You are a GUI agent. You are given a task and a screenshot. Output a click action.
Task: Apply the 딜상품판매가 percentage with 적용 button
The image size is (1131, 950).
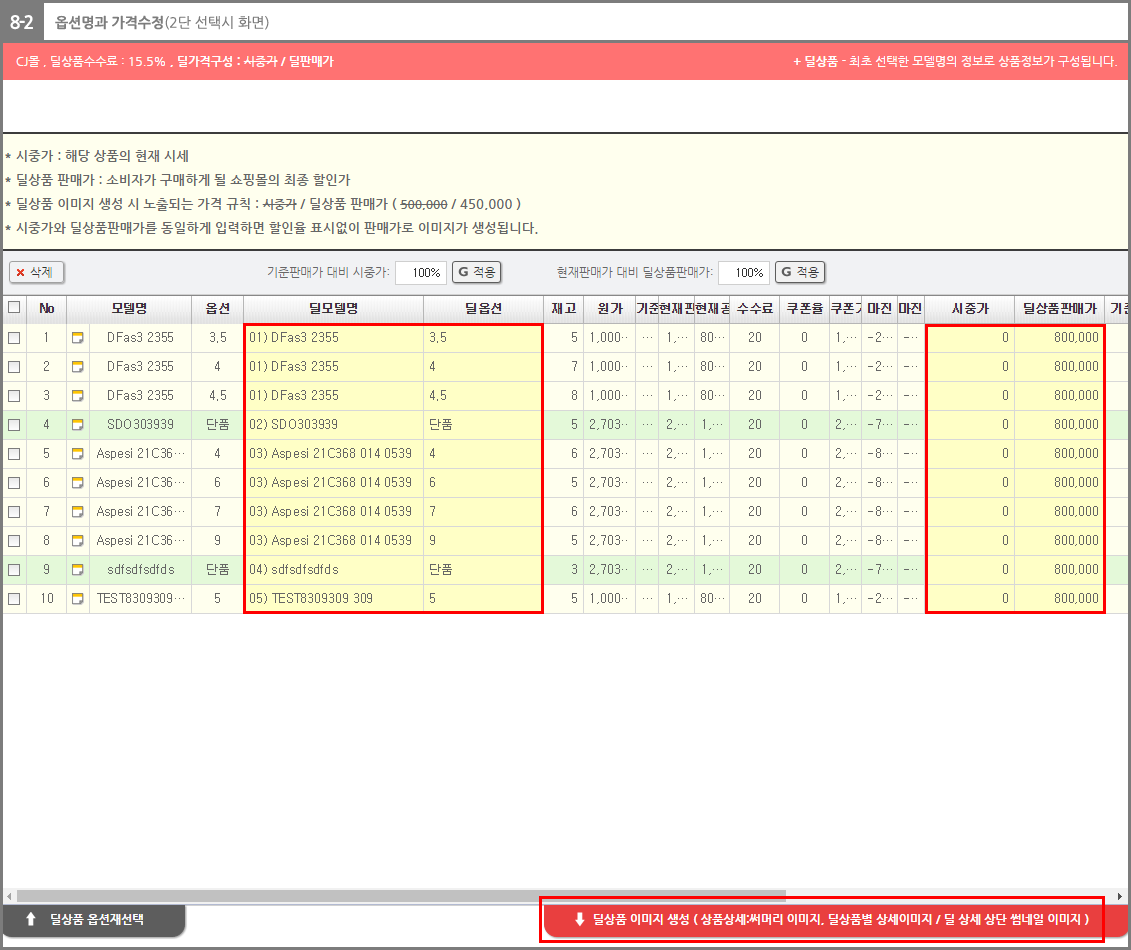click(x=799, y=272)
